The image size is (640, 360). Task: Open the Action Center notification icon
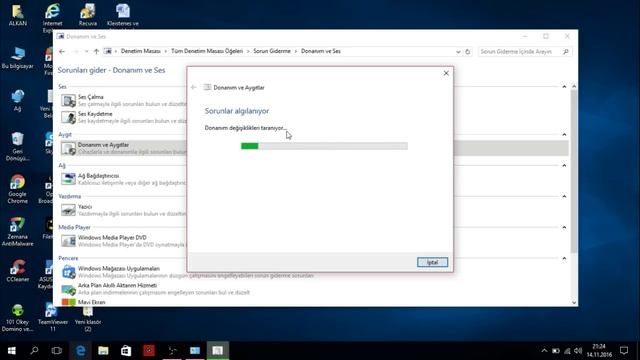pos(624,351)
